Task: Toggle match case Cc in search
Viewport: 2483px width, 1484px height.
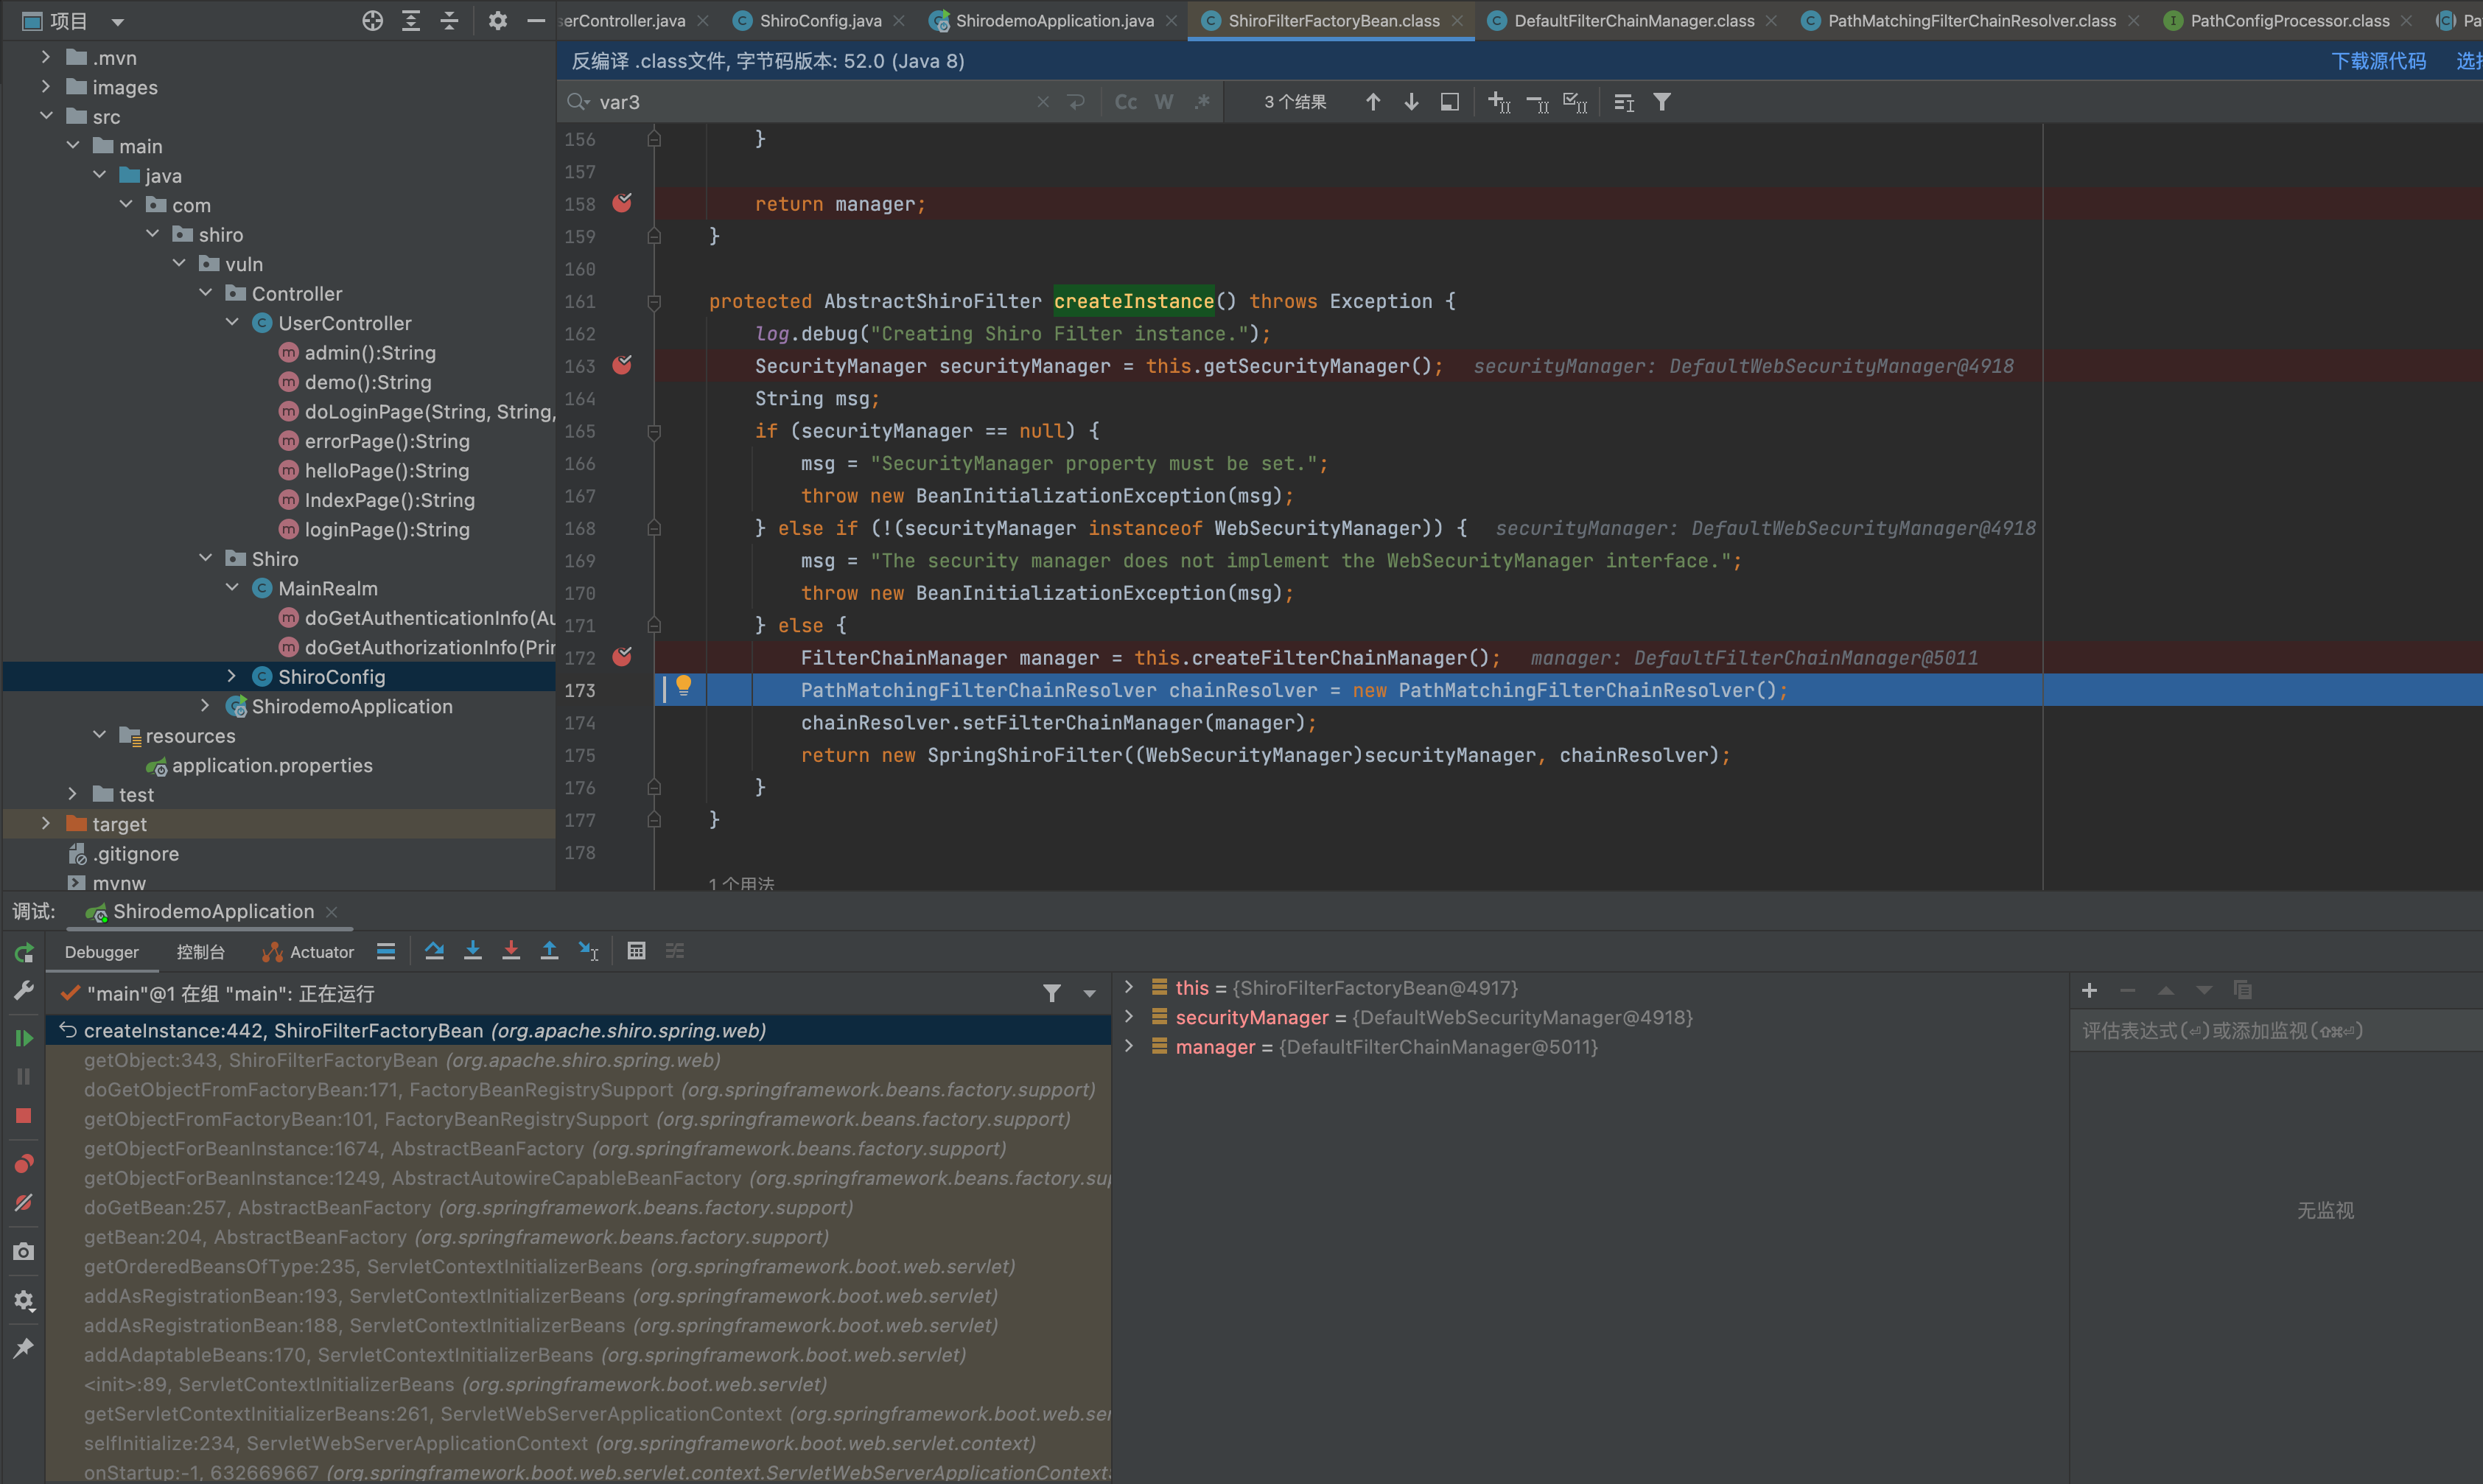Action: click(x=1126, y=102)
